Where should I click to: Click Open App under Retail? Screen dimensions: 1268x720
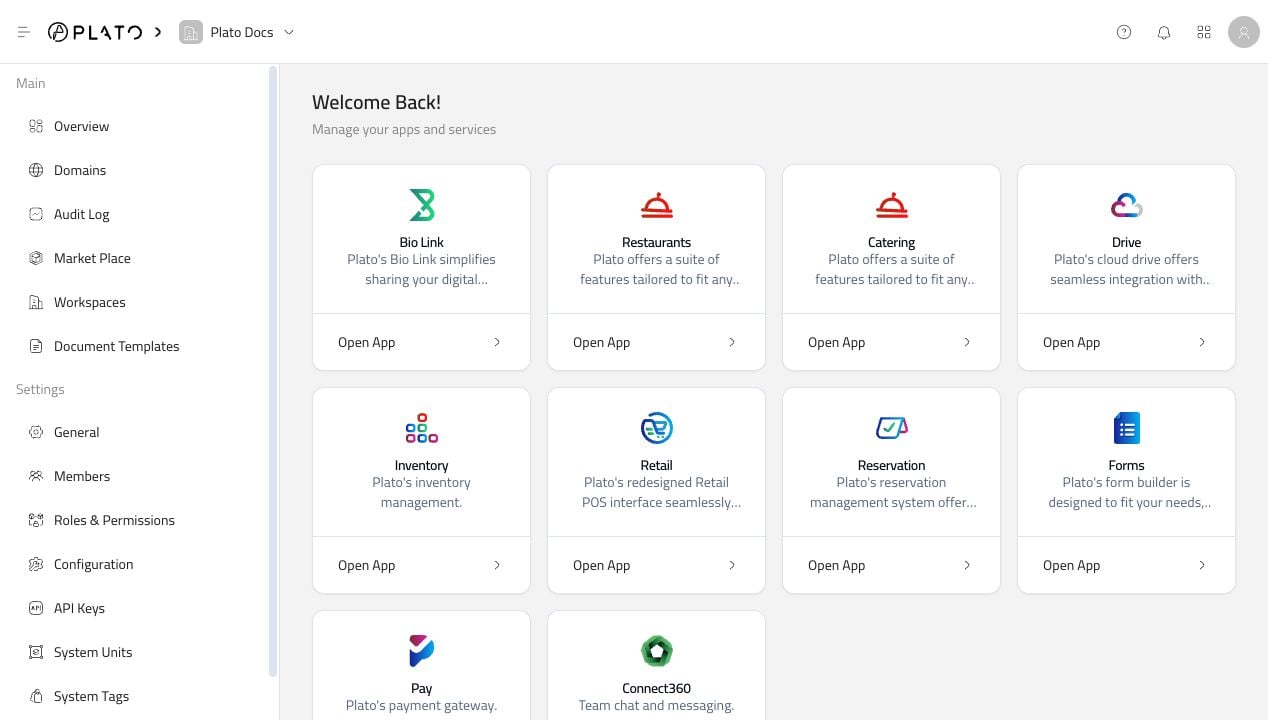tap(602, 565)
